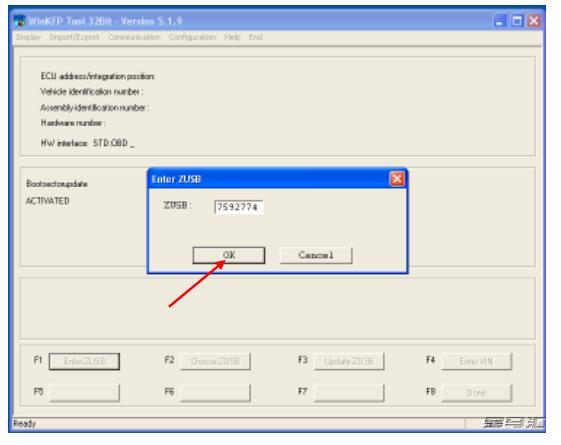Viewport: 561px width, 445px height.
Task: Open the Configuration menu
Action: coord(192,37)
